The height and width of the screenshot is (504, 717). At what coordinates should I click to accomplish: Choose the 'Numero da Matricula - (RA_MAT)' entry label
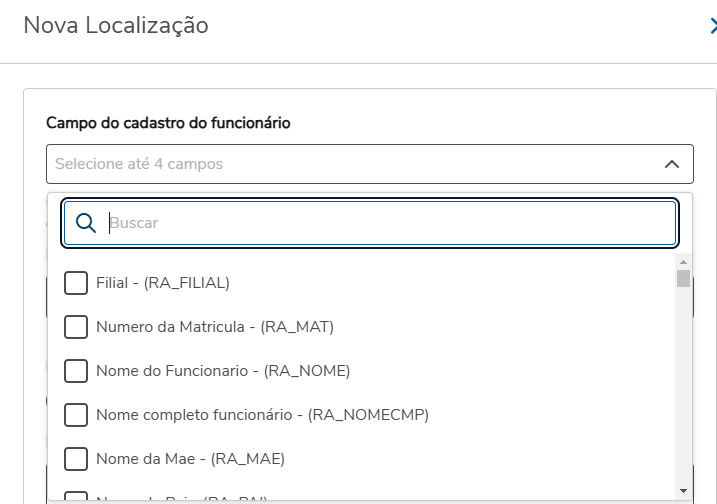215,327
